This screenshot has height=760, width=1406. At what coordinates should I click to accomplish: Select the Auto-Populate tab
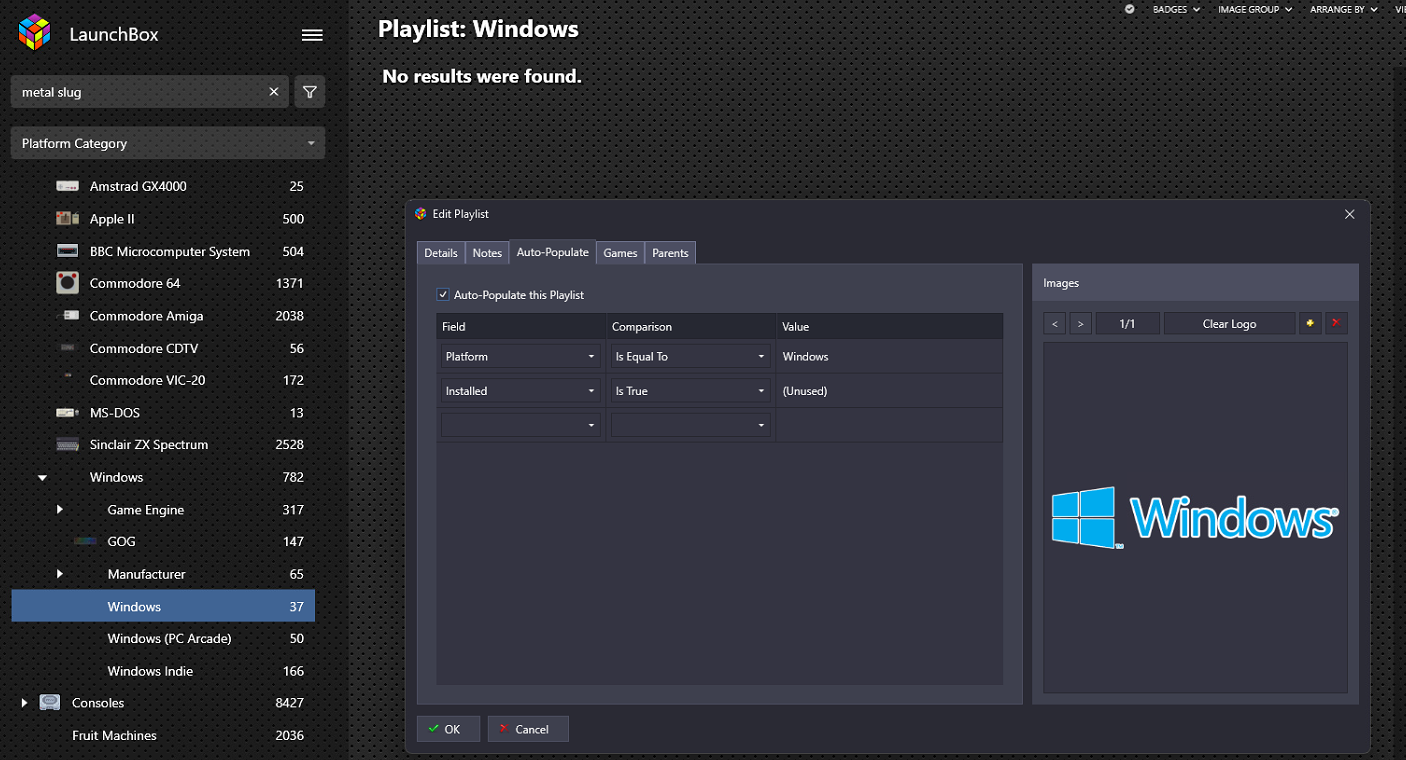[553, 252]
